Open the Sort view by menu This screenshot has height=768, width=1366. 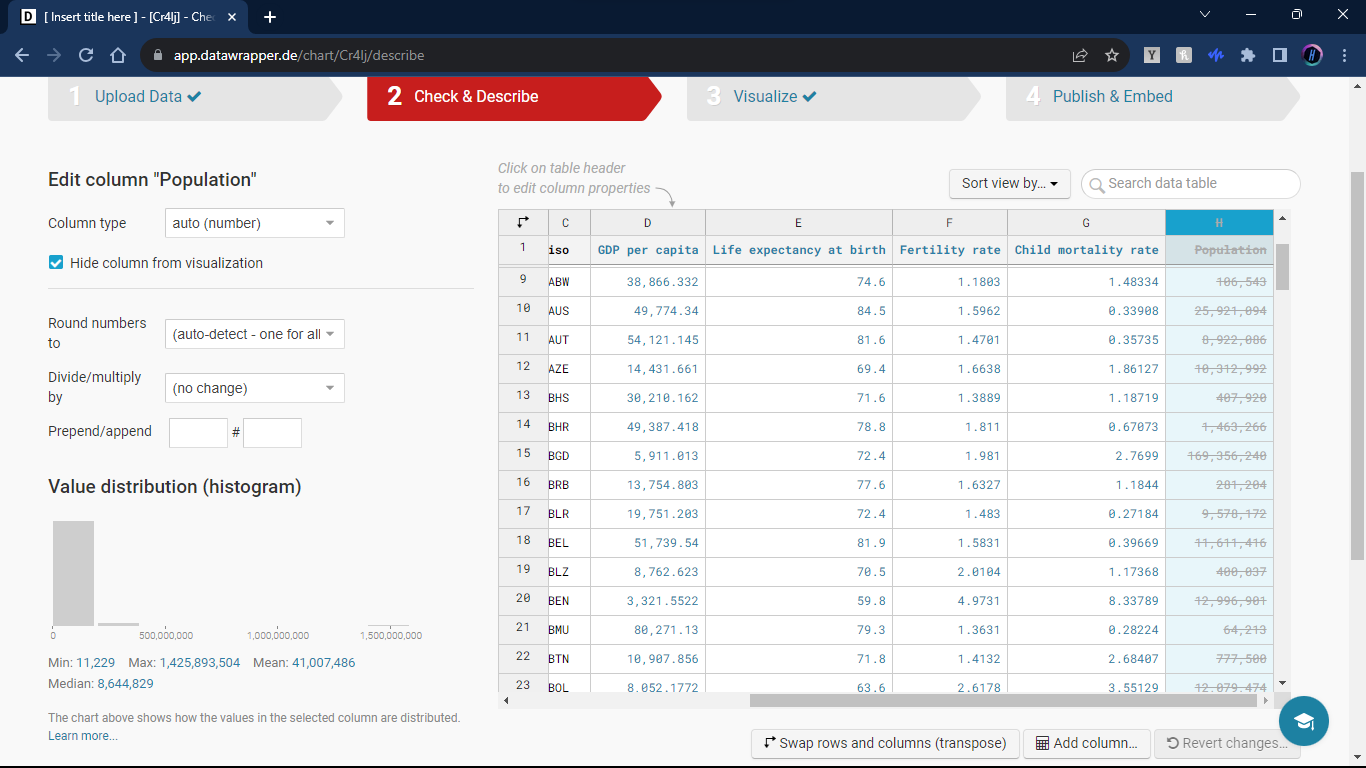[x=1009, y=184]
